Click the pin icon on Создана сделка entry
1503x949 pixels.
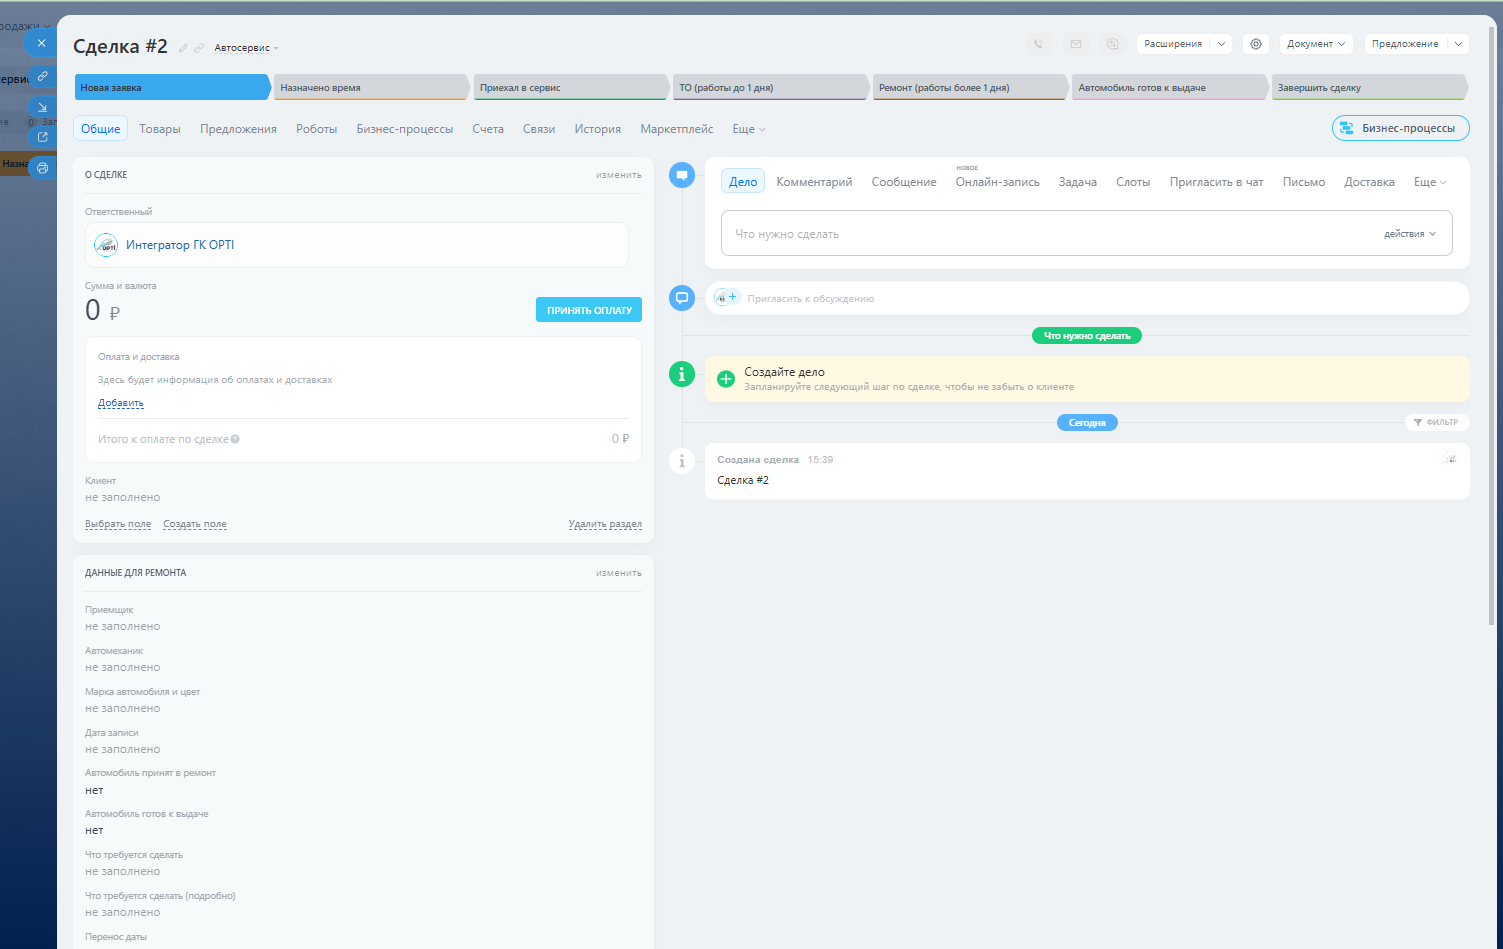coord(1450,460)
